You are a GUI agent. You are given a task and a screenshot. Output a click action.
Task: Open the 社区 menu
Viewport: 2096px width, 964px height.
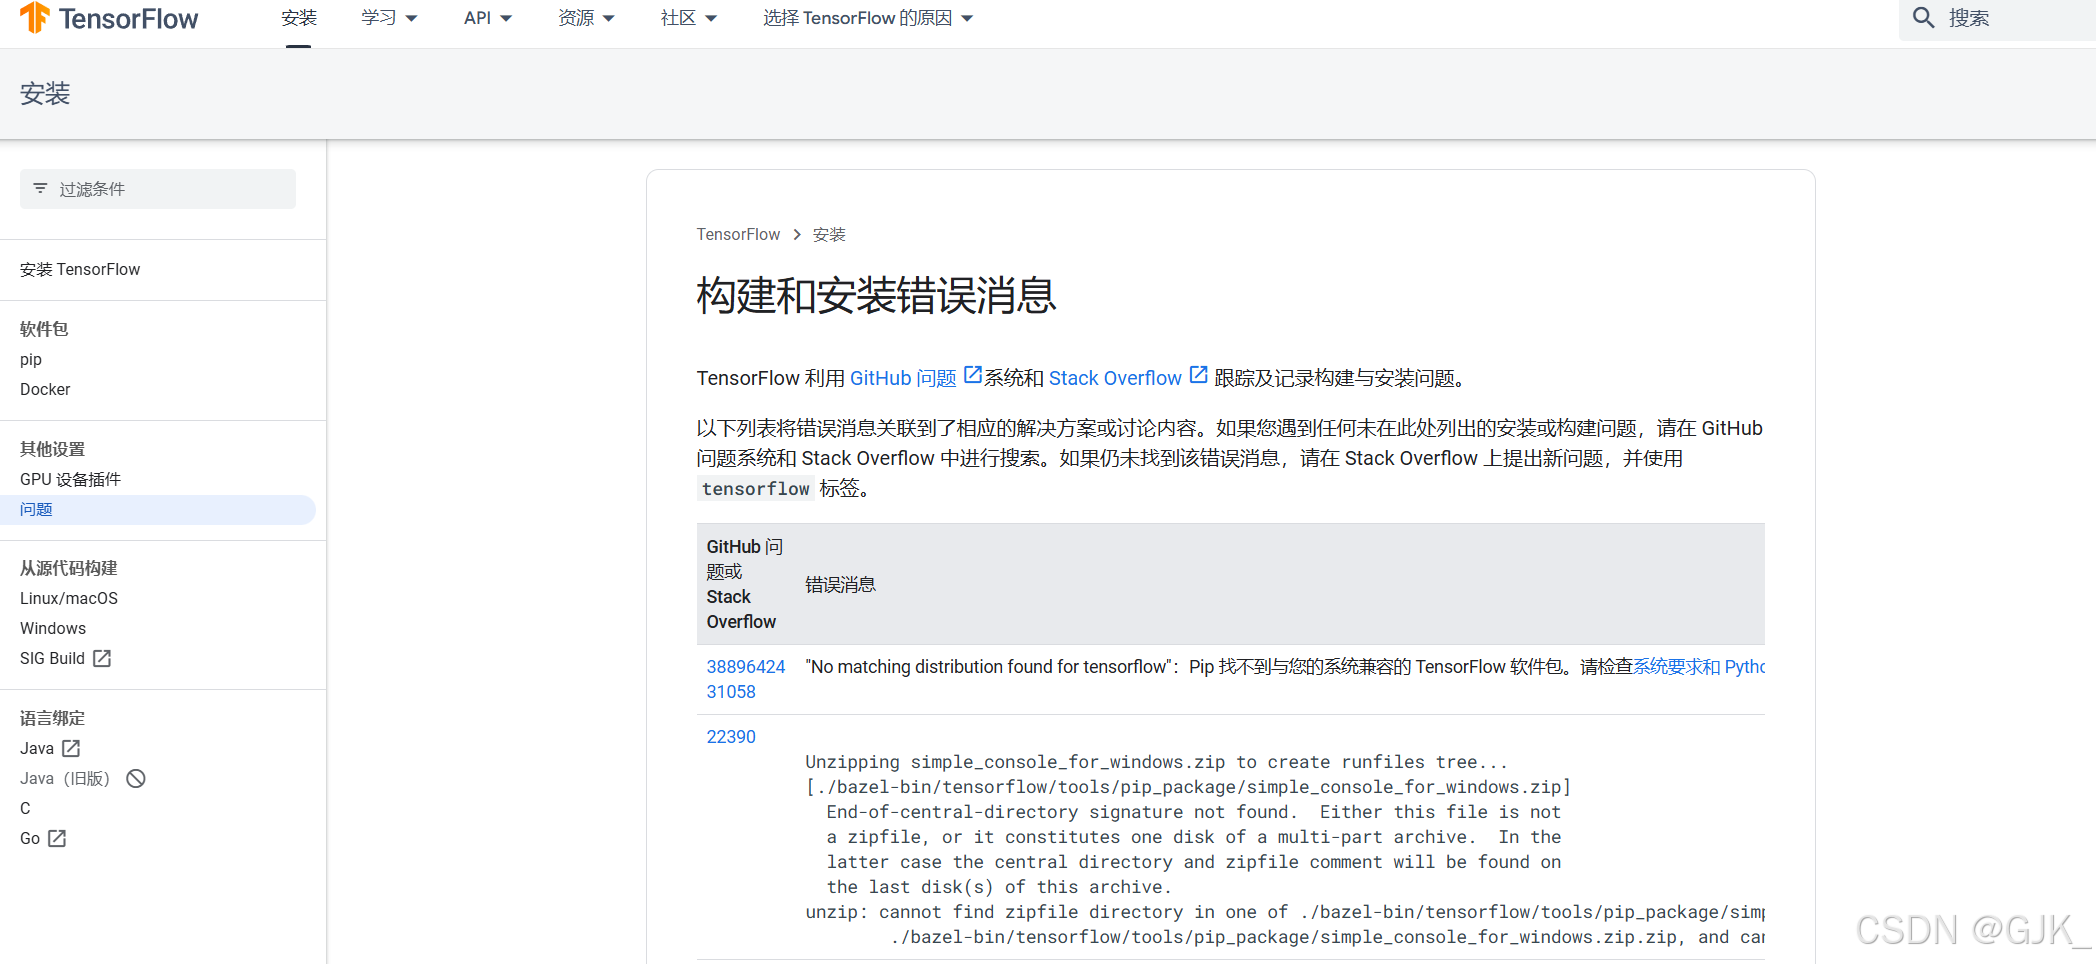688,17
